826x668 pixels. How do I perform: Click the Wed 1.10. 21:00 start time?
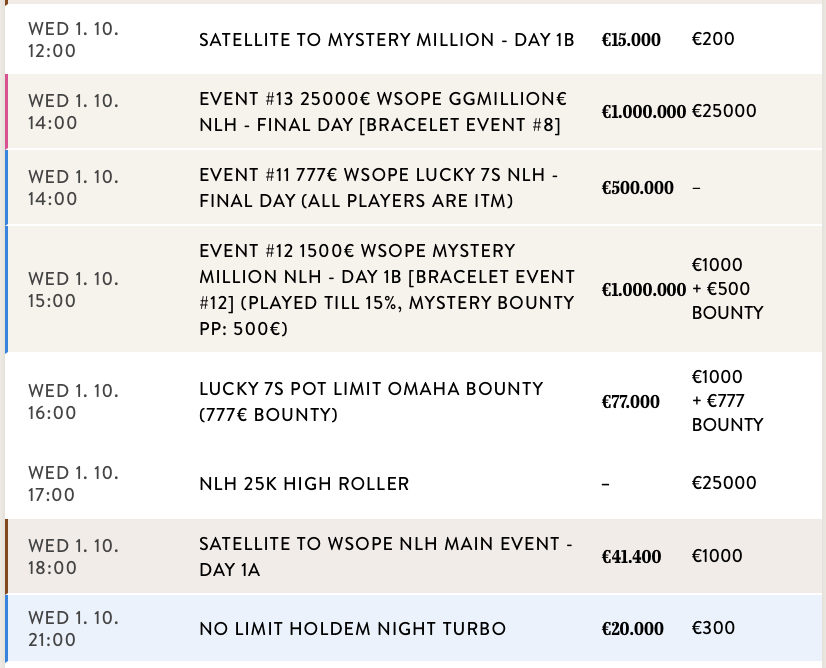tap(73, 629)
